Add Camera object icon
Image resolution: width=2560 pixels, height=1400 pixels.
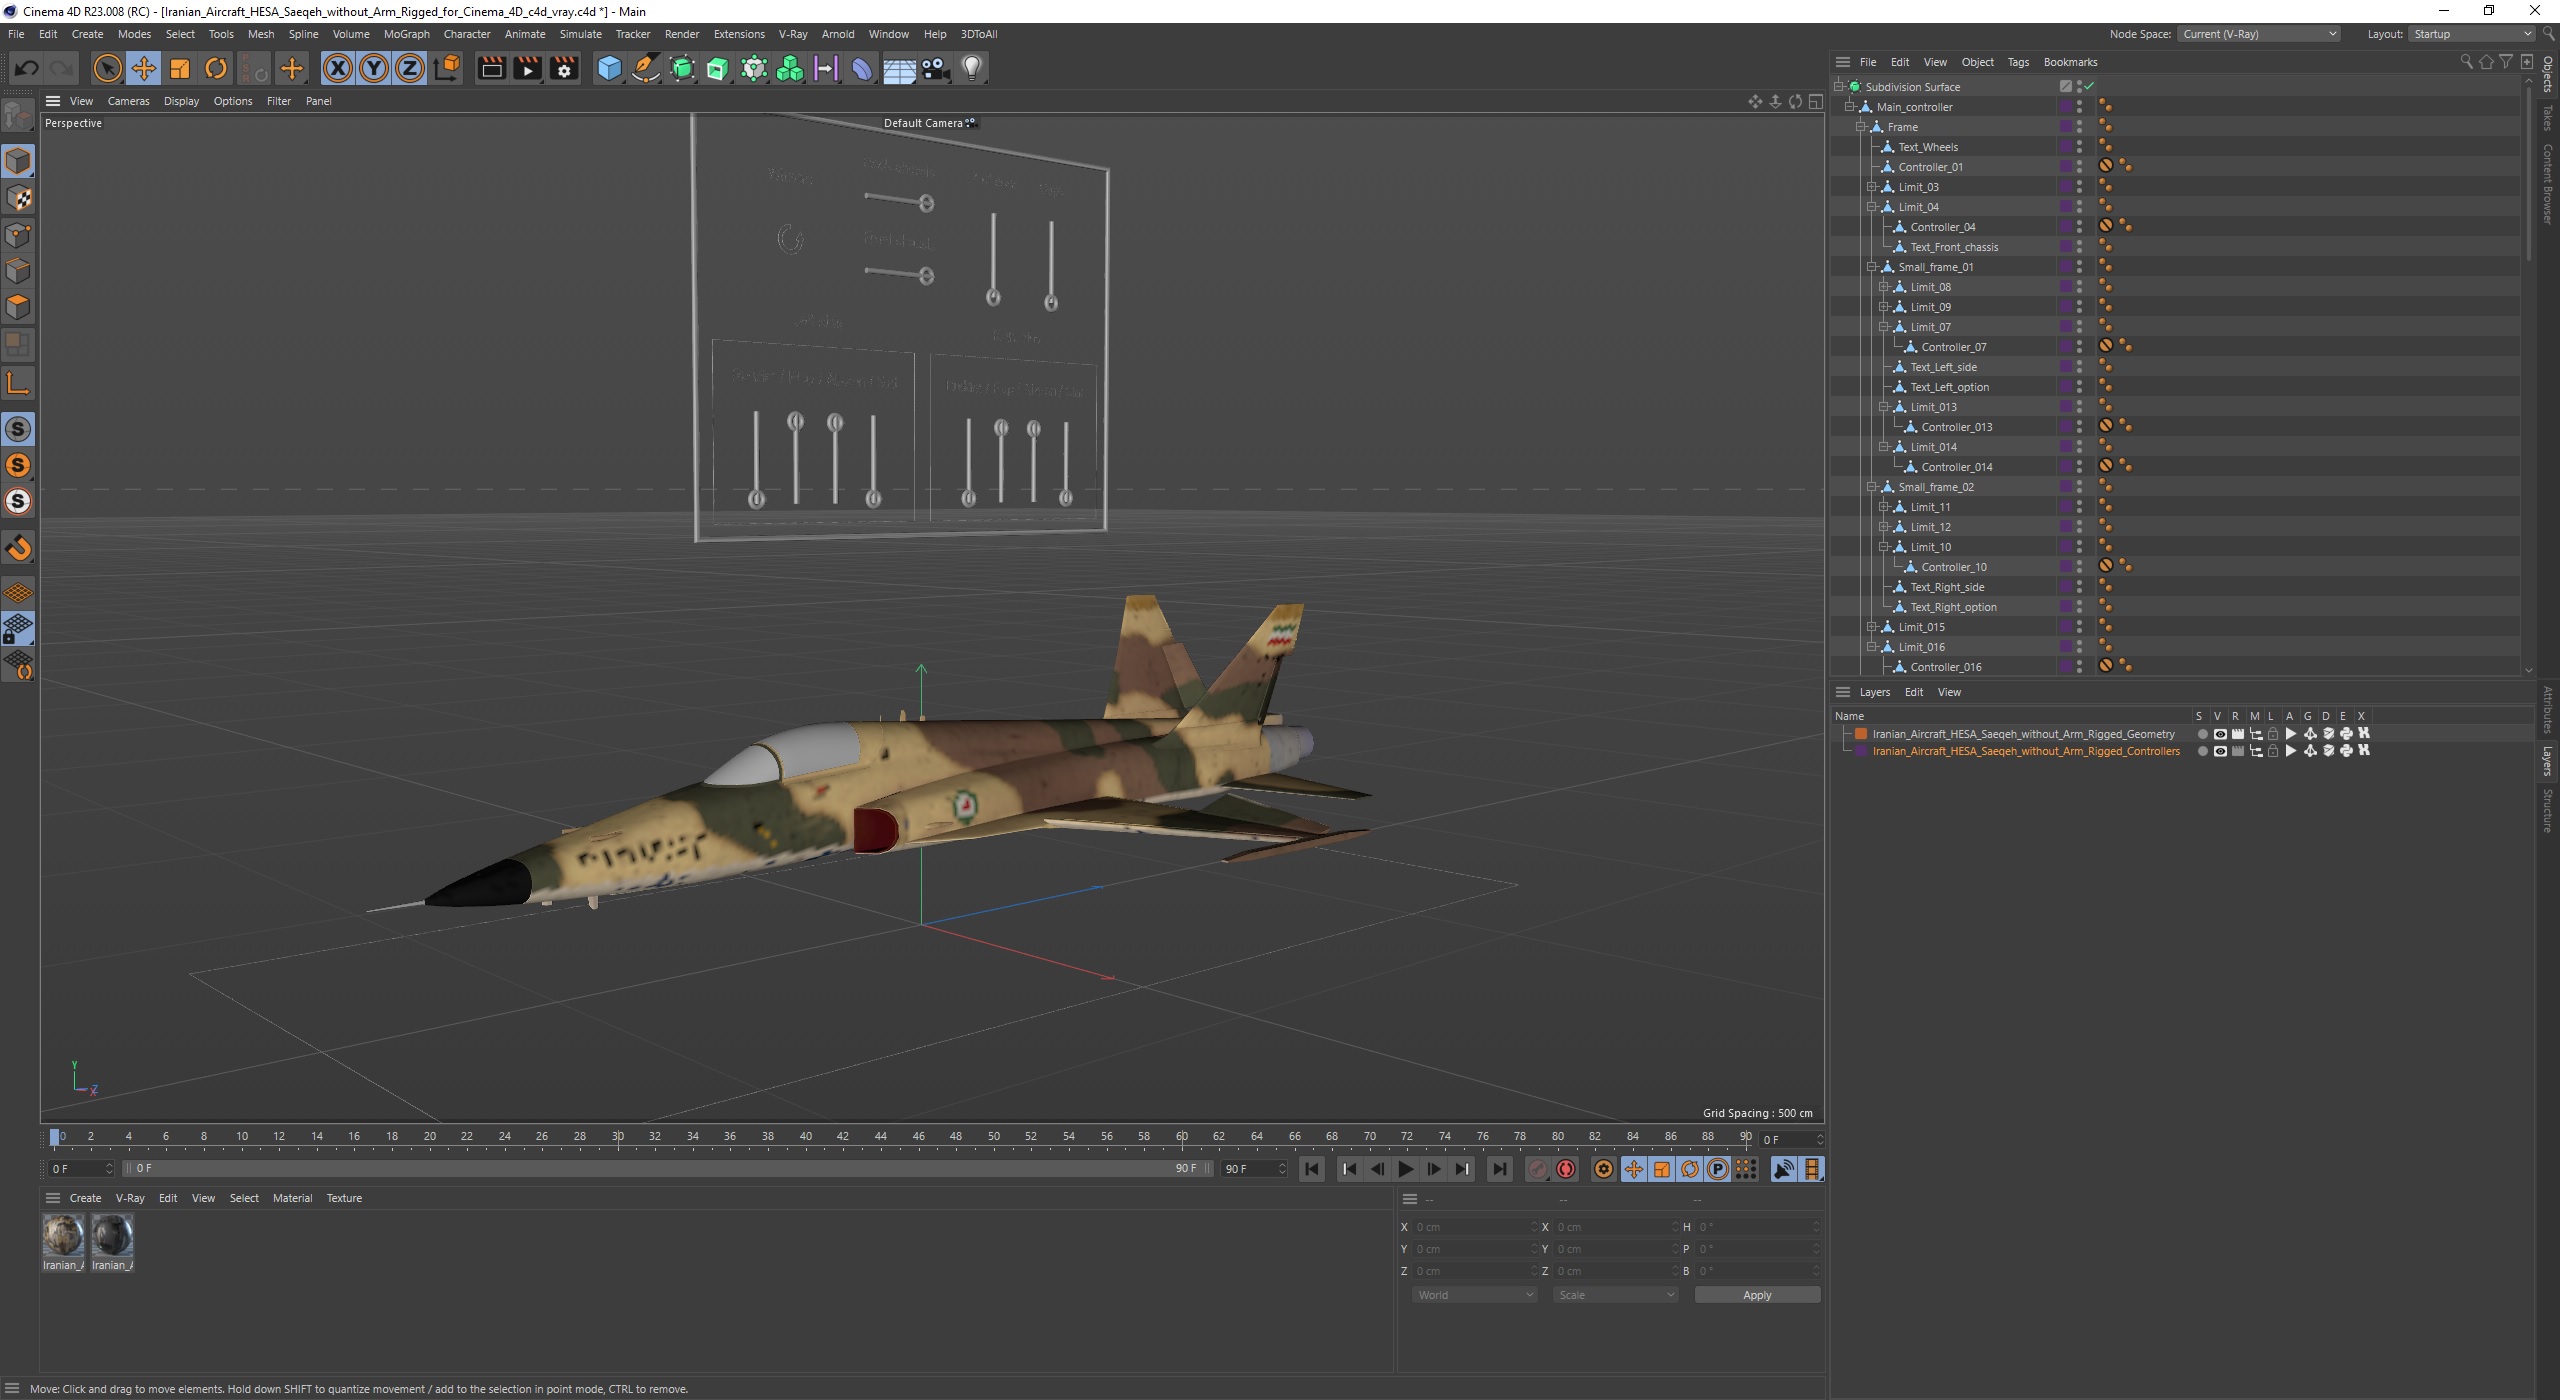(x=935, y=68)
